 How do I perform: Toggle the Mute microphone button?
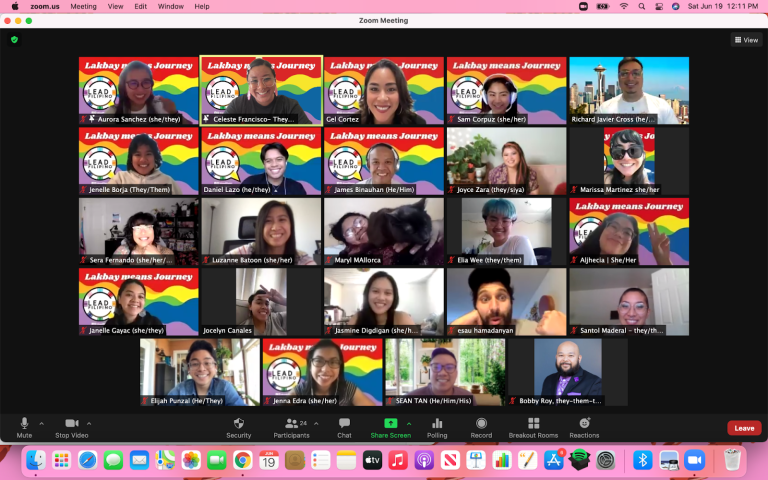(24, 428)
